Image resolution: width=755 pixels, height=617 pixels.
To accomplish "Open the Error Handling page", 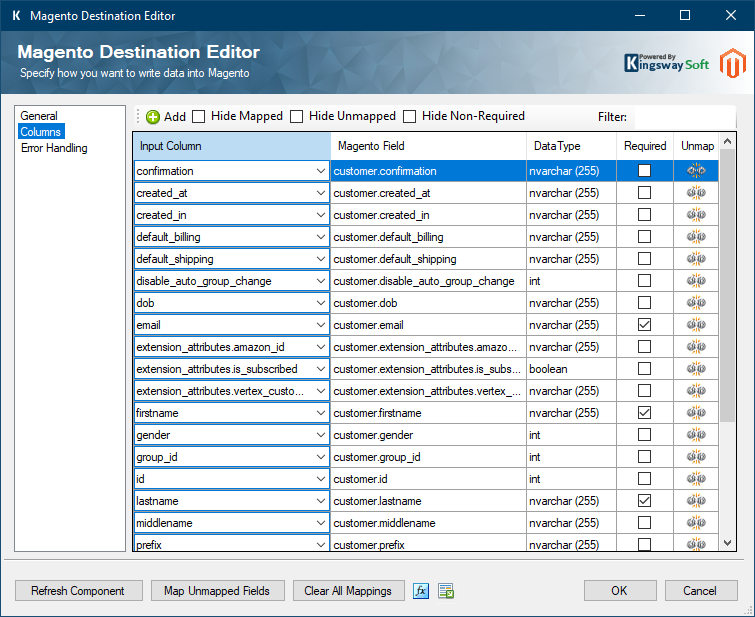I will pos(54,148).
